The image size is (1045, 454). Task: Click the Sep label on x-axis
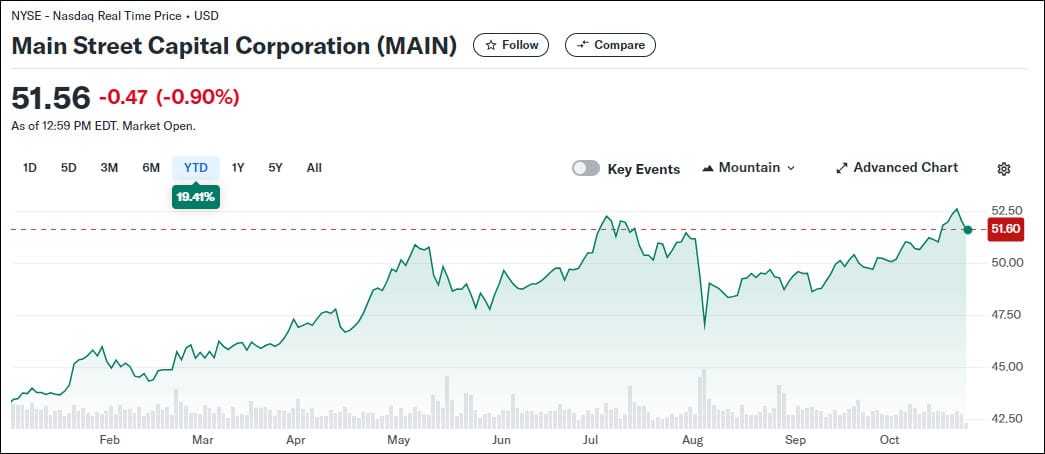795,440
